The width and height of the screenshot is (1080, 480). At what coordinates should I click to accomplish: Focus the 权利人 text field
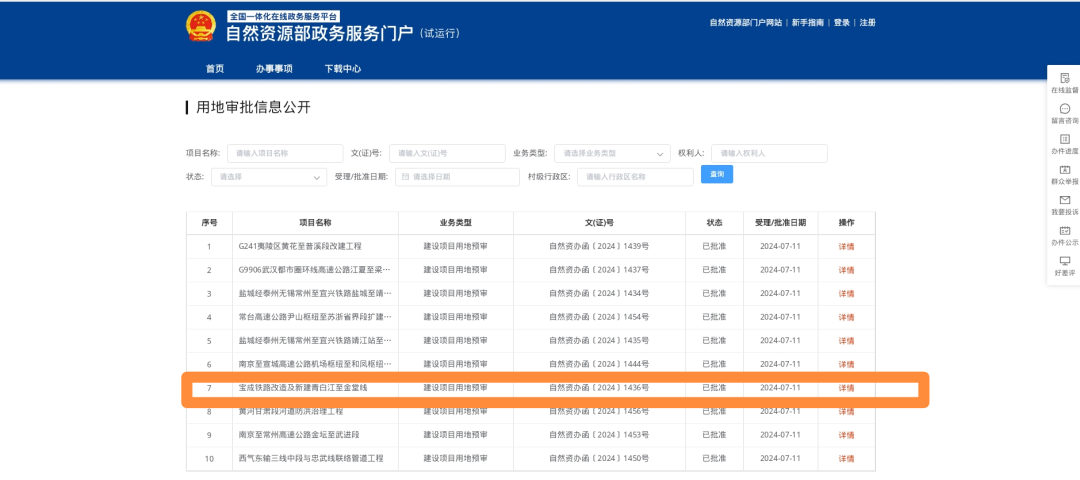point(768,153)
